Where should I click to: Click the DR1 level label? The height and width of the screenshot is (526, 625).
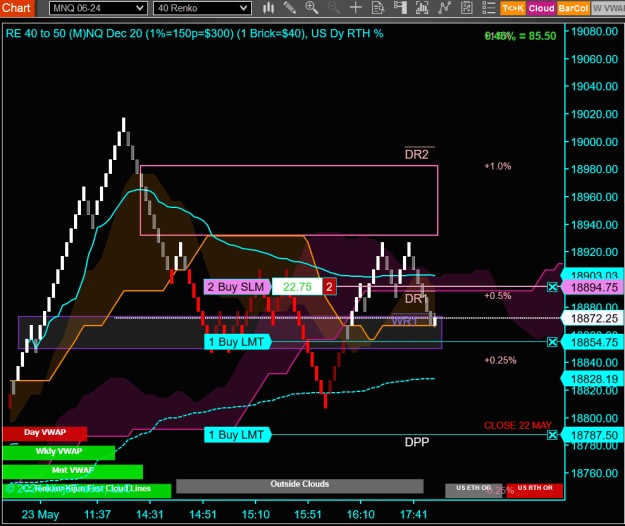416,299
